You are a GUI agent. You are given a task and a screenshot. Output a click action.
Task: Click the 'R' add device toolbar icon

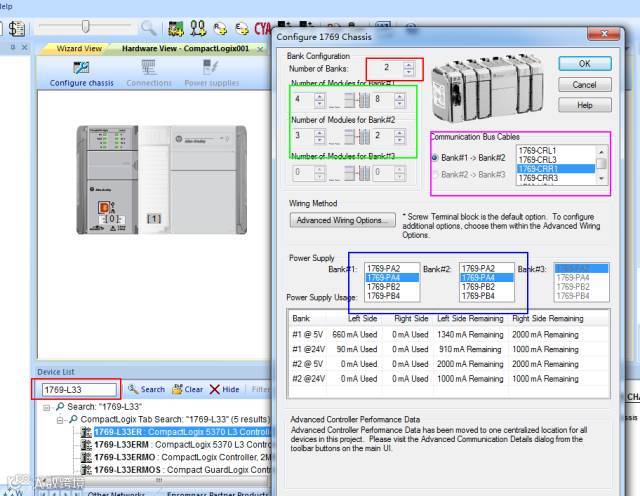220,28
